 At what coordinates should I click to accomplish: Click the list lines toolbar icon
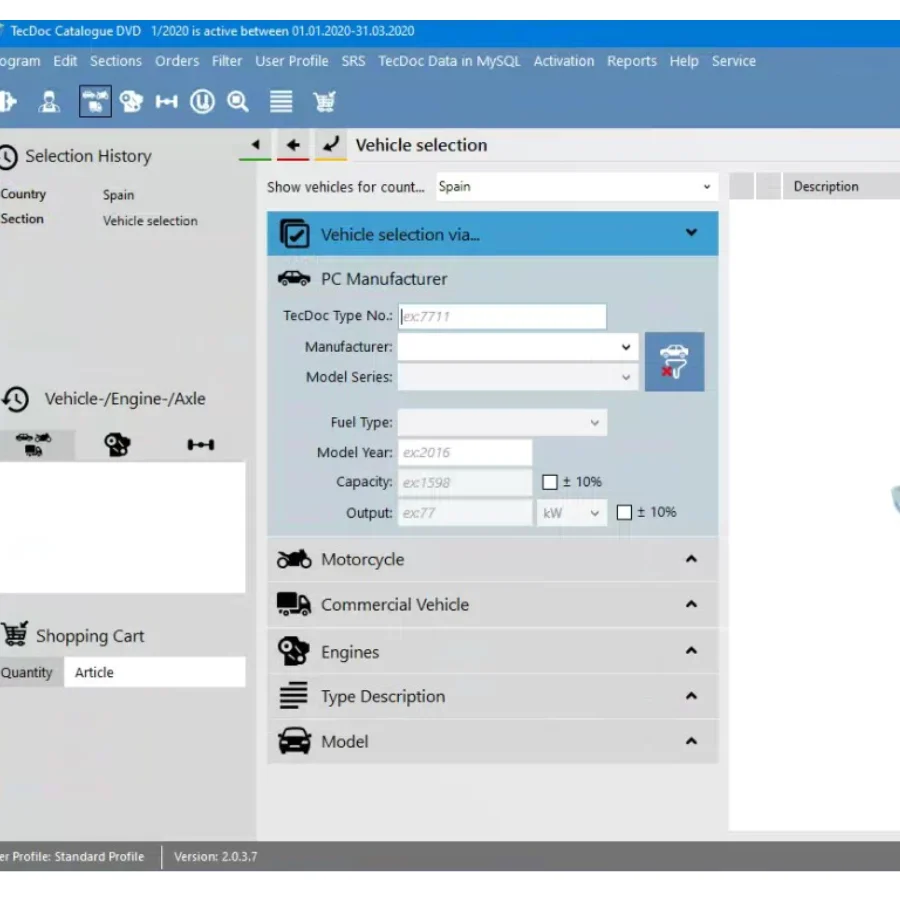(x=281, y=102)
